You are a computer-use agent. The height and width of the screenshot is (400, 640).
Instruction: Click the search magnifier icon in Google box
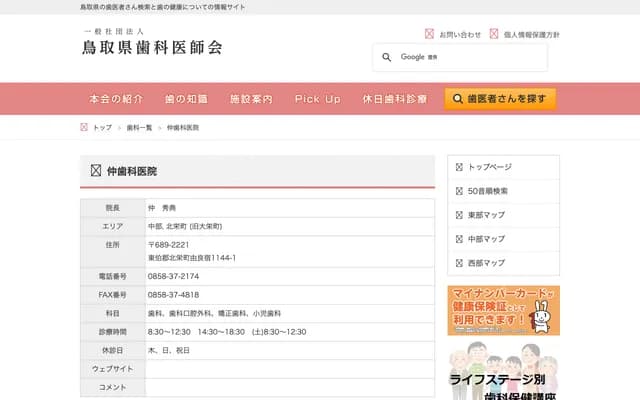click(x=387, y=57)
